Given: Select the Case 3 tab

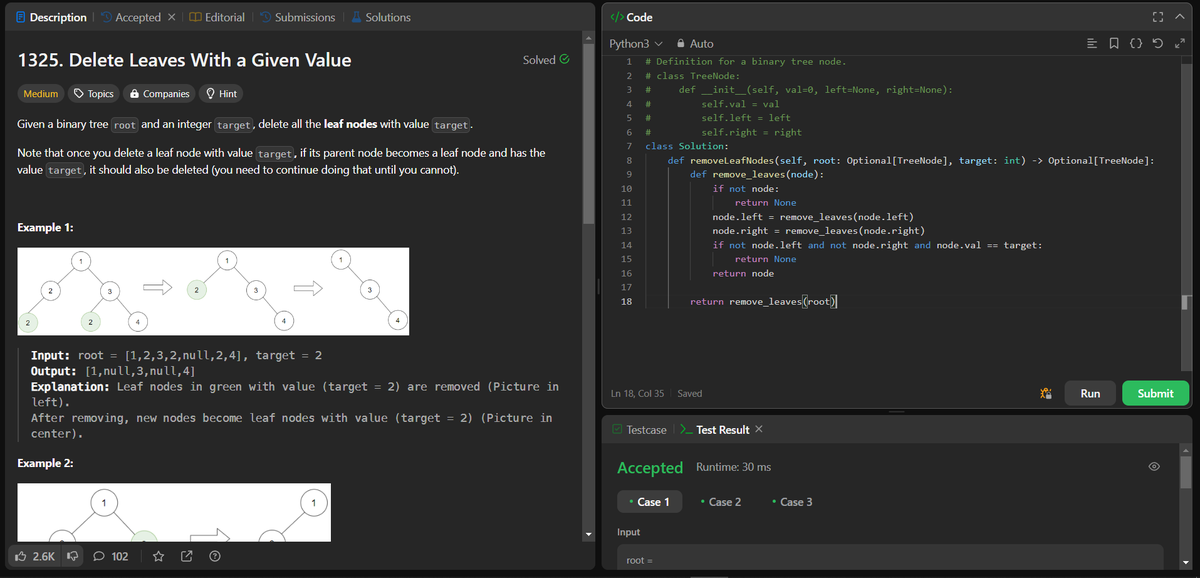Looking at the screenshot, I should click(792, 502).
